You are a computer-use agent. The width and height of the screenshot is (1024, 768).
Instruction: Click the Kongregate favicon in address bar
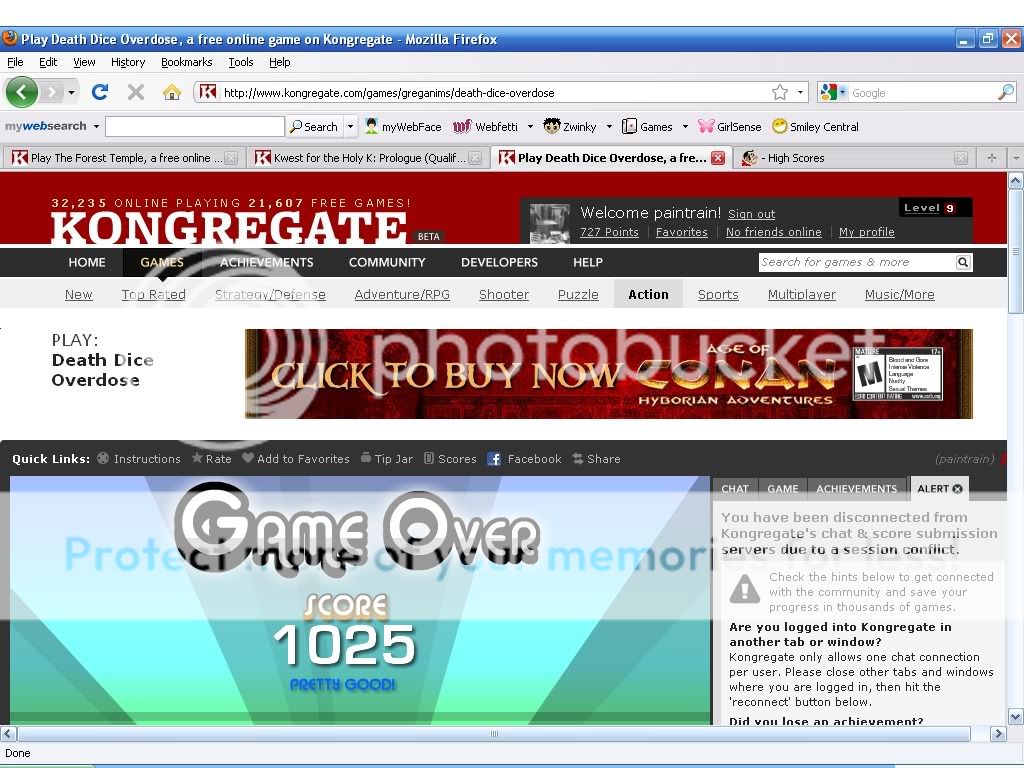coord(208,92)
